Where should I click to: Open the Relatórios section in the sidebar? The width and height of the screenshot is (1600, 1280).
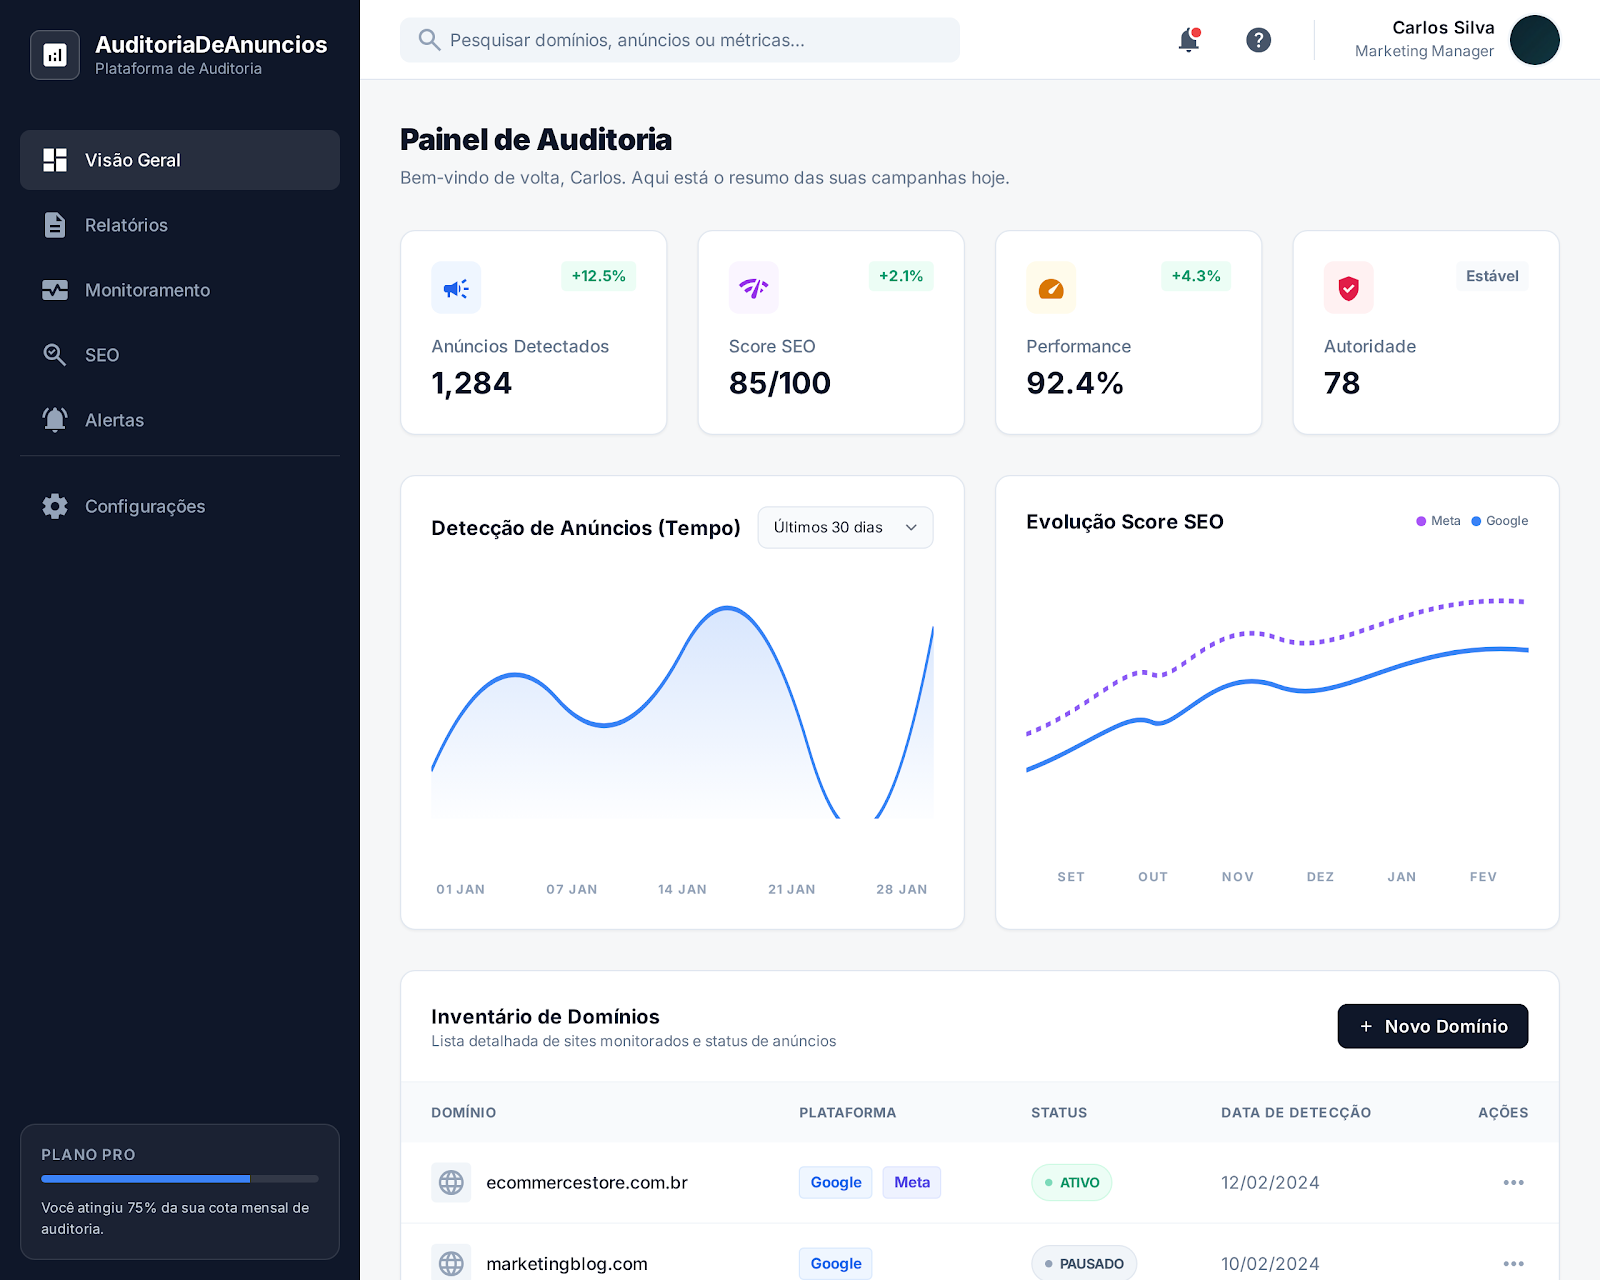click(126, 225)
